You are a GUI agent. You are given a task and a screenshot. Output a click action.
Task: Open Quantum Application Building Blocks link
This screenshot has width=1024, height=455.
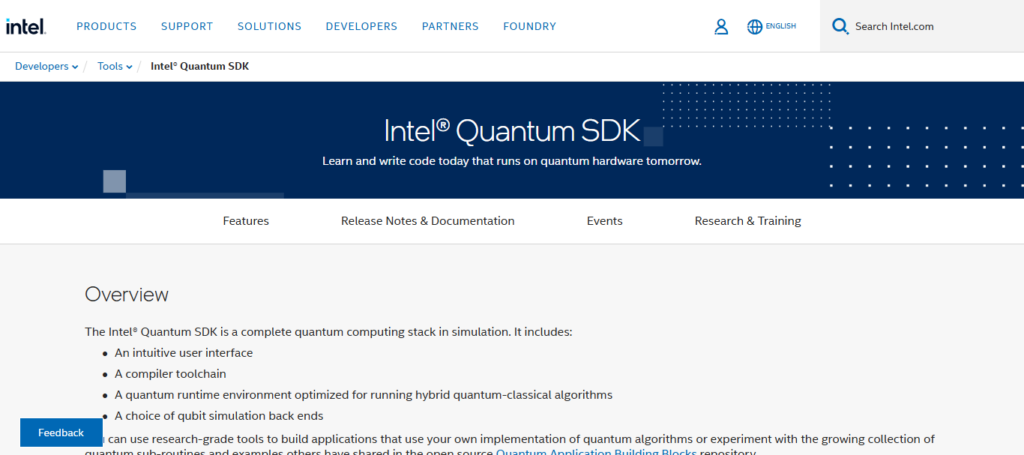596,452
